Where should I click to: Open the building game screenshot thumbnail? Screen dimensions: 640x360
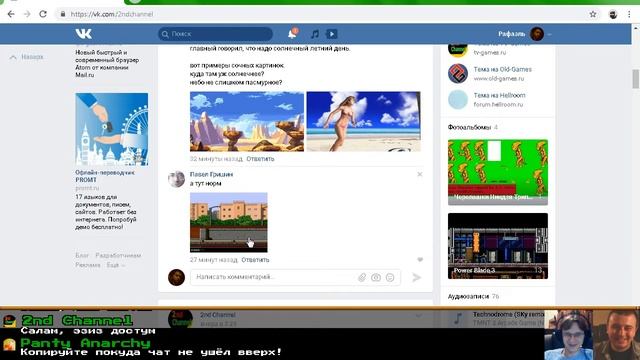pos(229,222)
